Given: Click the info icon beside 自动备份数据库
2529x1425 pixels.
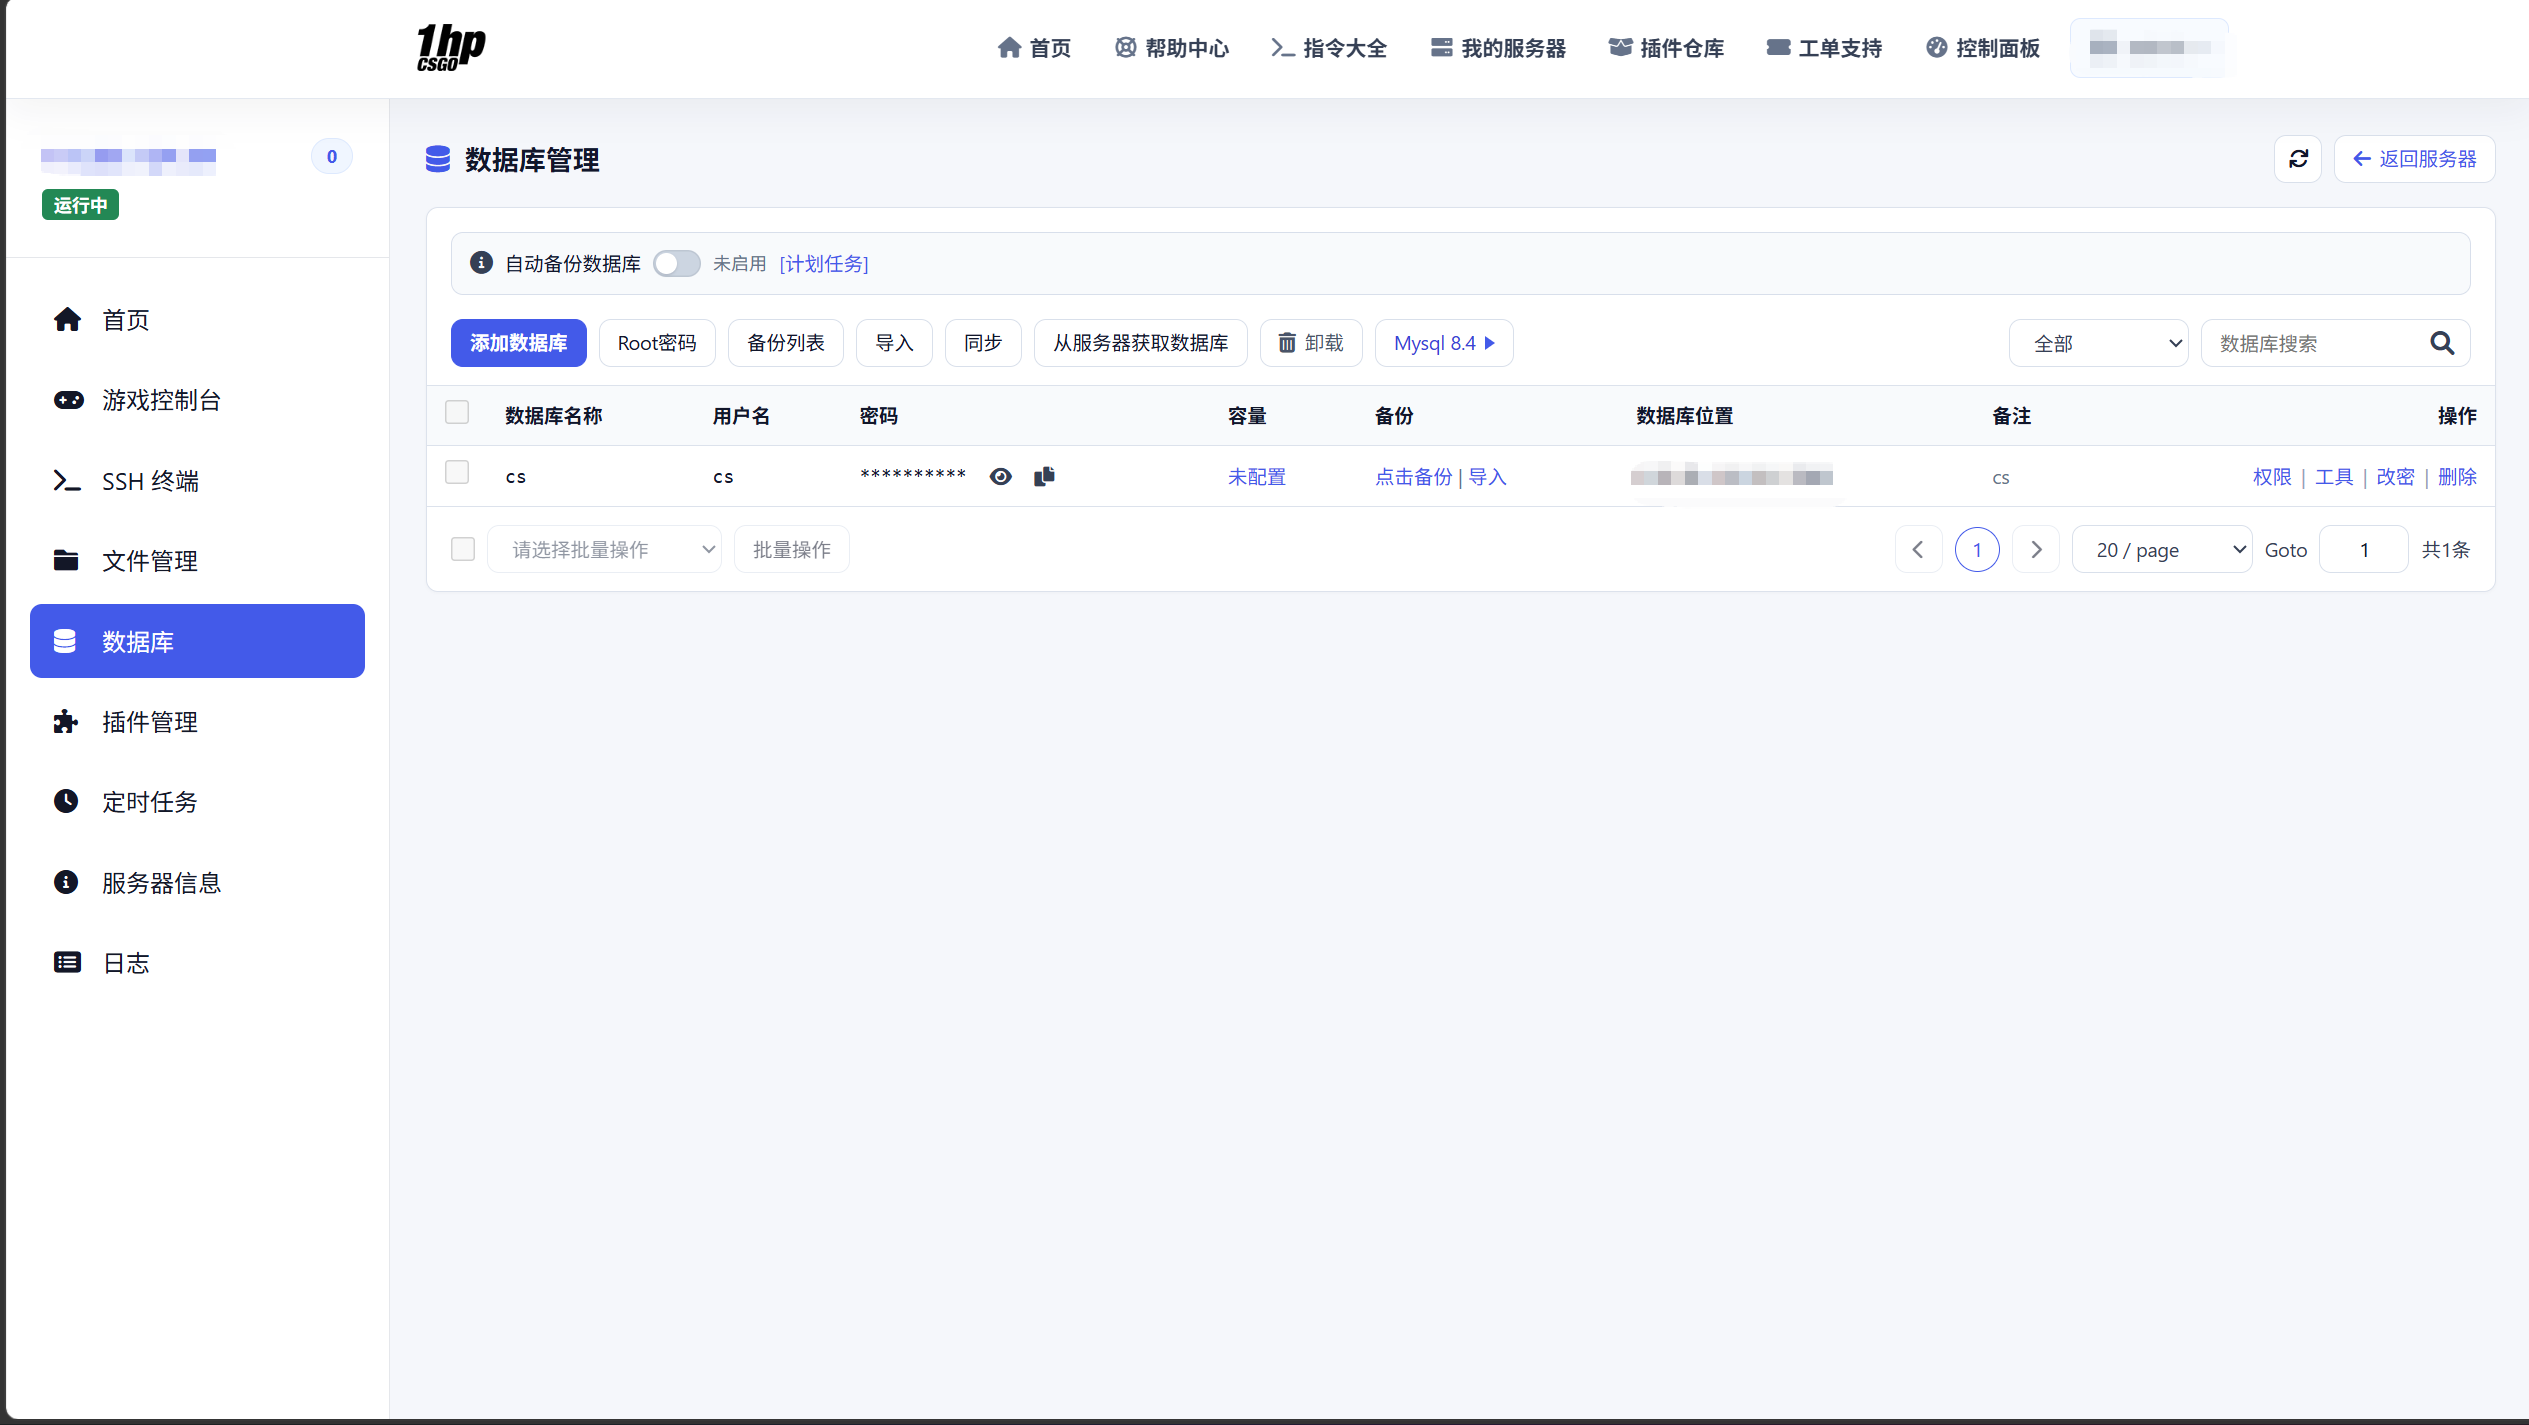Looking at the screenshot, I should (x=481, y=263).
